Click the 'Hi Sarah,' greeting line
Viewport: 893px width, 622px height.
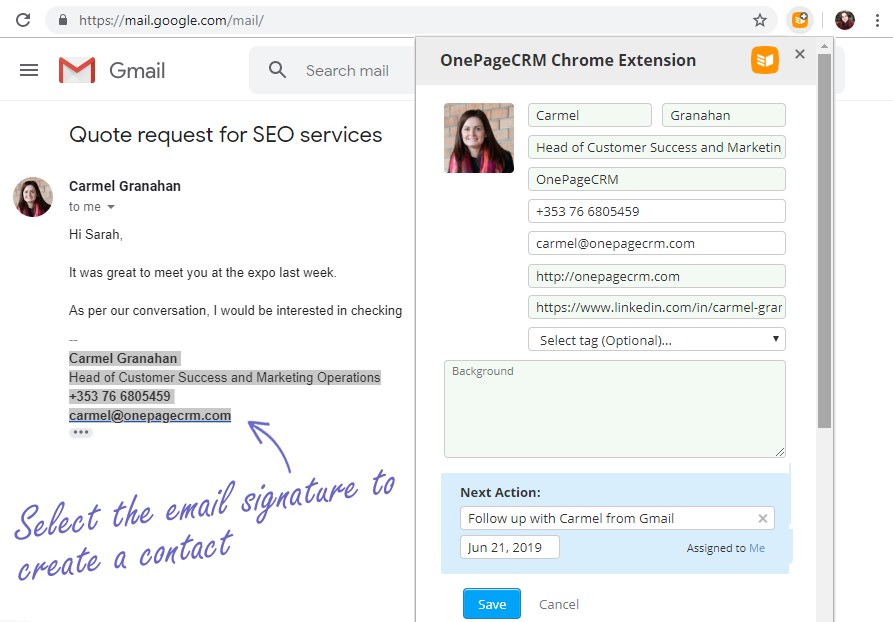pyautogui.click(x=96, y=234)
